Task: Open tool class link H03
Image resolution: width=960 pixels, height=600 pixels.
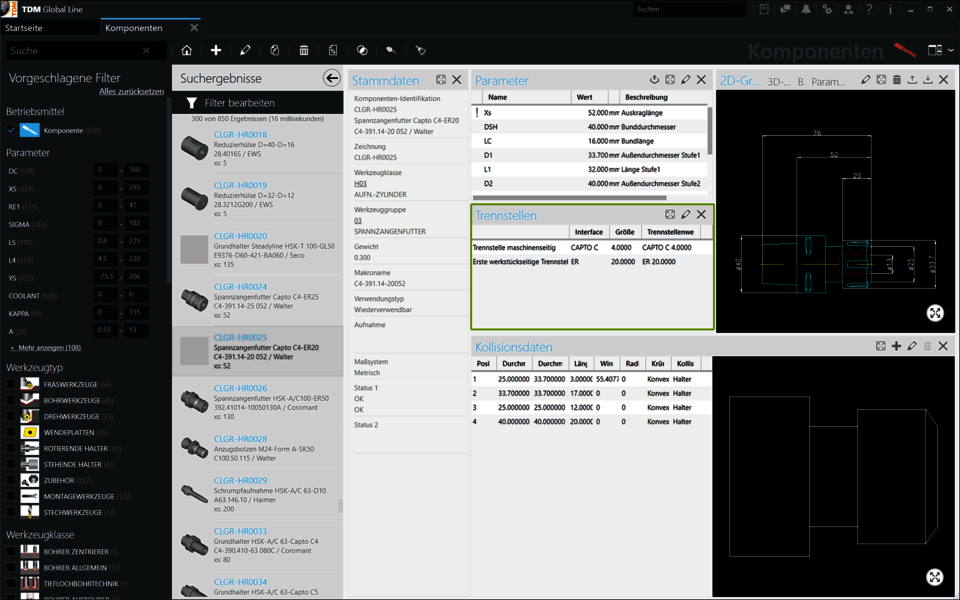Action: pyautogui.click(x=360, y=183)
